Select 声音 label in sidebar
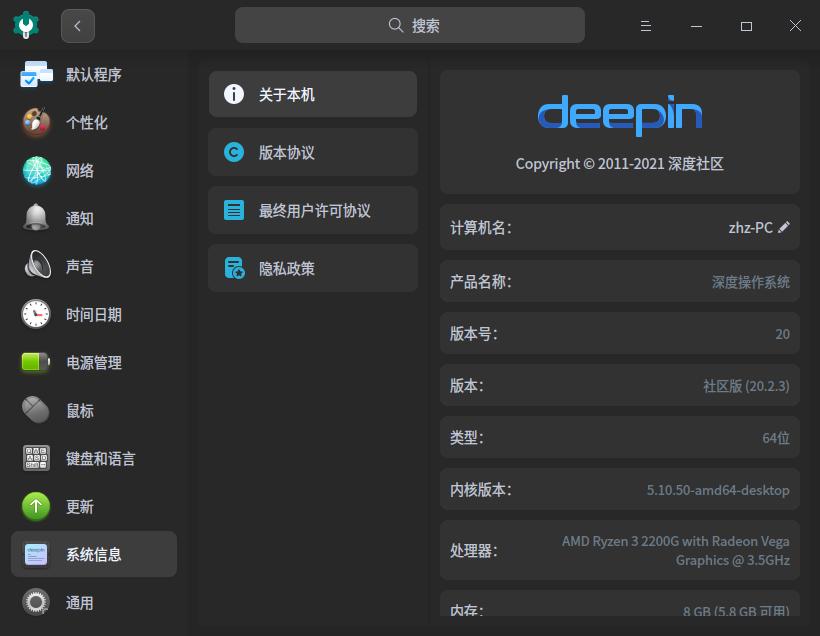 point(80,267)
